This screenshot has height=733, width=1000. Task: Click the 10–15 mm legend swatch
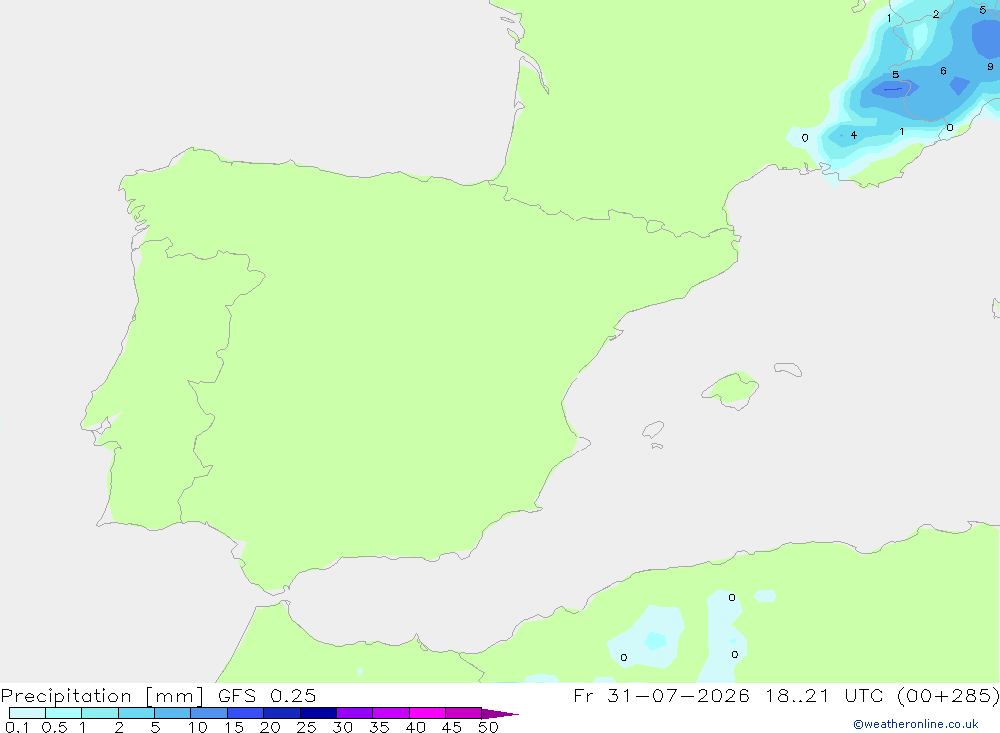209,713
